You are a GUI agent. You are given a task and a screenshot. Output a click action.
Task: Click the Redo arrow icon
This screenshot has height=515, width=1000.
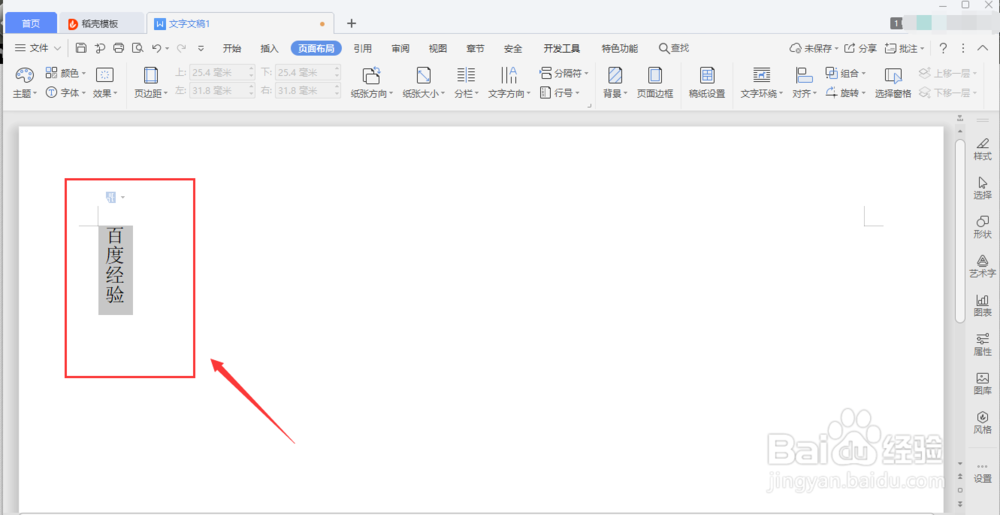181,48
